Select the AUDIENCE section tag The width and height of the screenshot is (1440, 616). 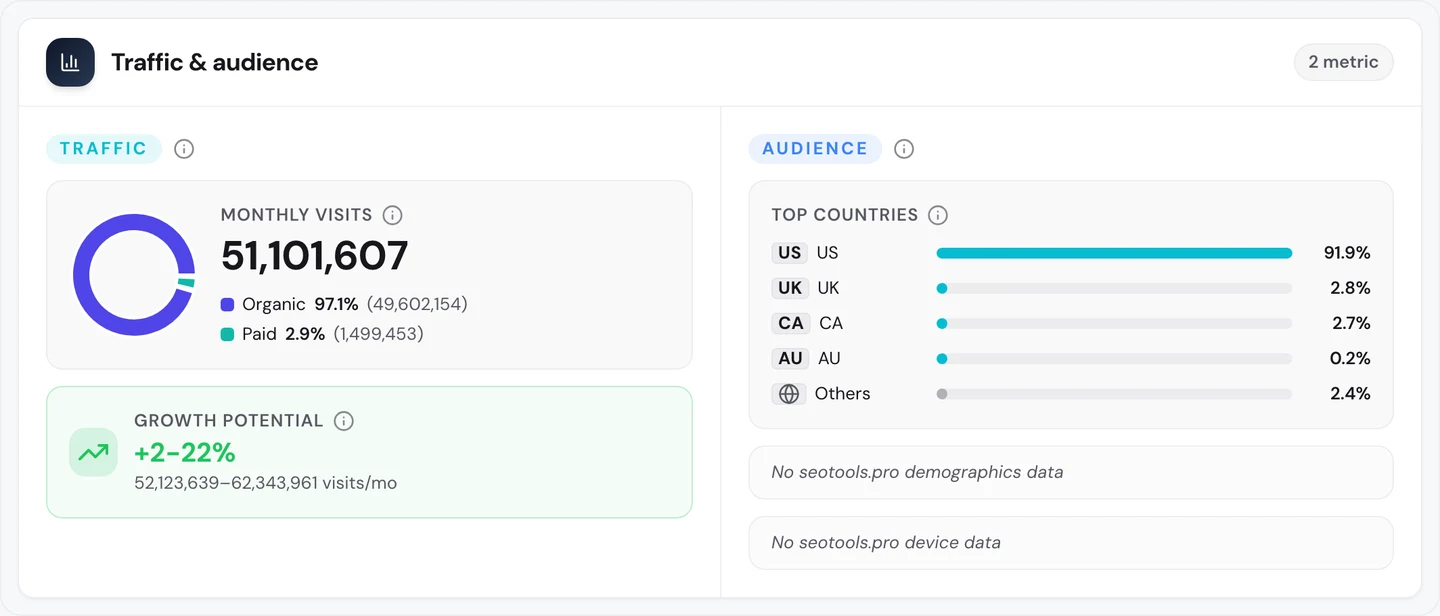[815, 149]
